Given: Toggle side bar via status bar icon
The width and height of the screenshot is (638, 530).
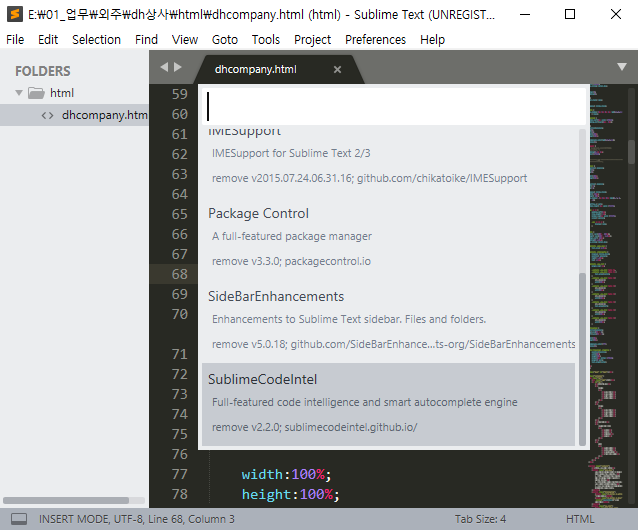Looking at the screenshot, I should (x=19, y=519).
